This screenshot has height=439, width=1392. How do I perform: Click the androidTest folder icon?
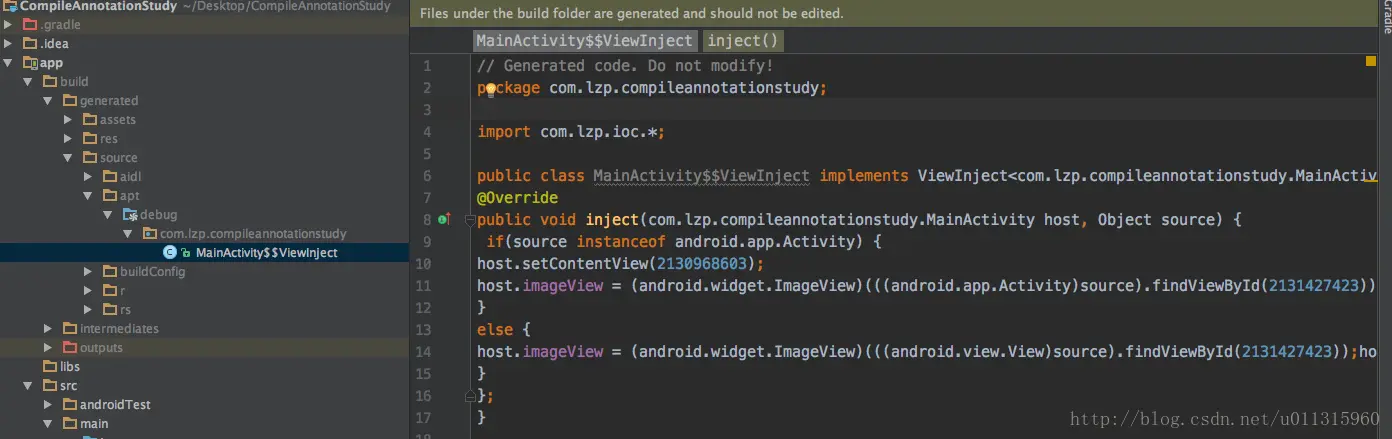69,404
